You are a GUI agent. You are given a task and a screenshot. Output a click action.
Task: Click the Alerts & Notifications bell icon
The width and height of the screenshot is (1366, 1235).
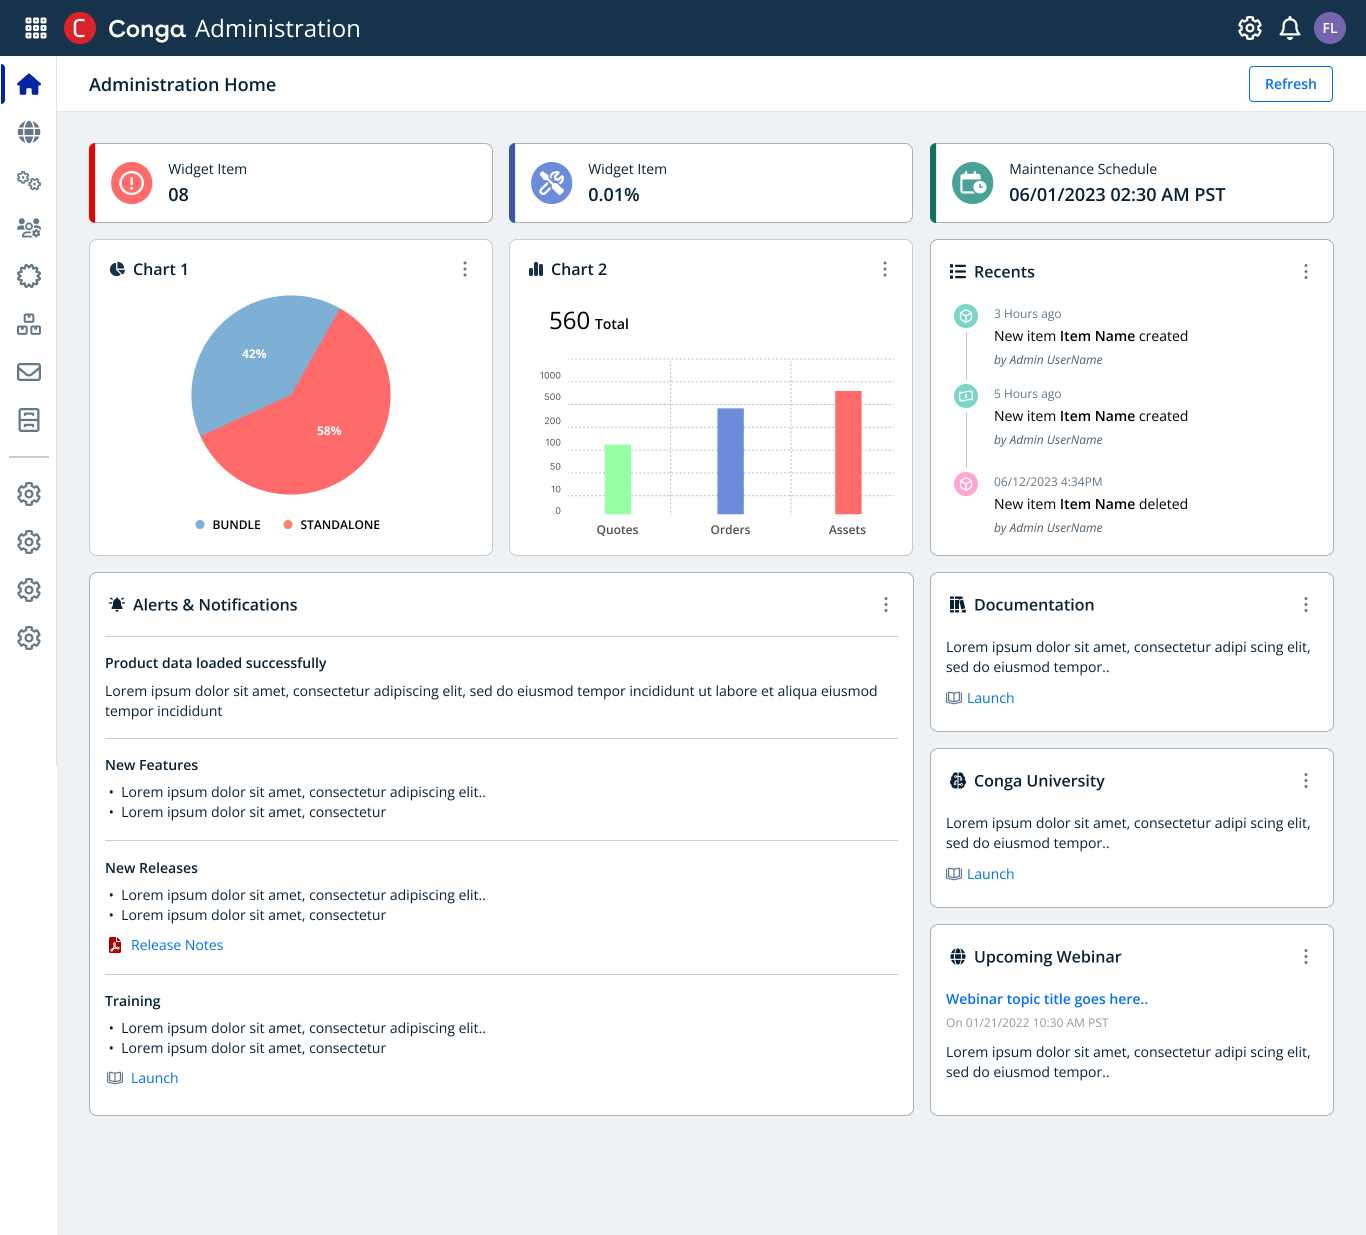click(x=117, y=604)
